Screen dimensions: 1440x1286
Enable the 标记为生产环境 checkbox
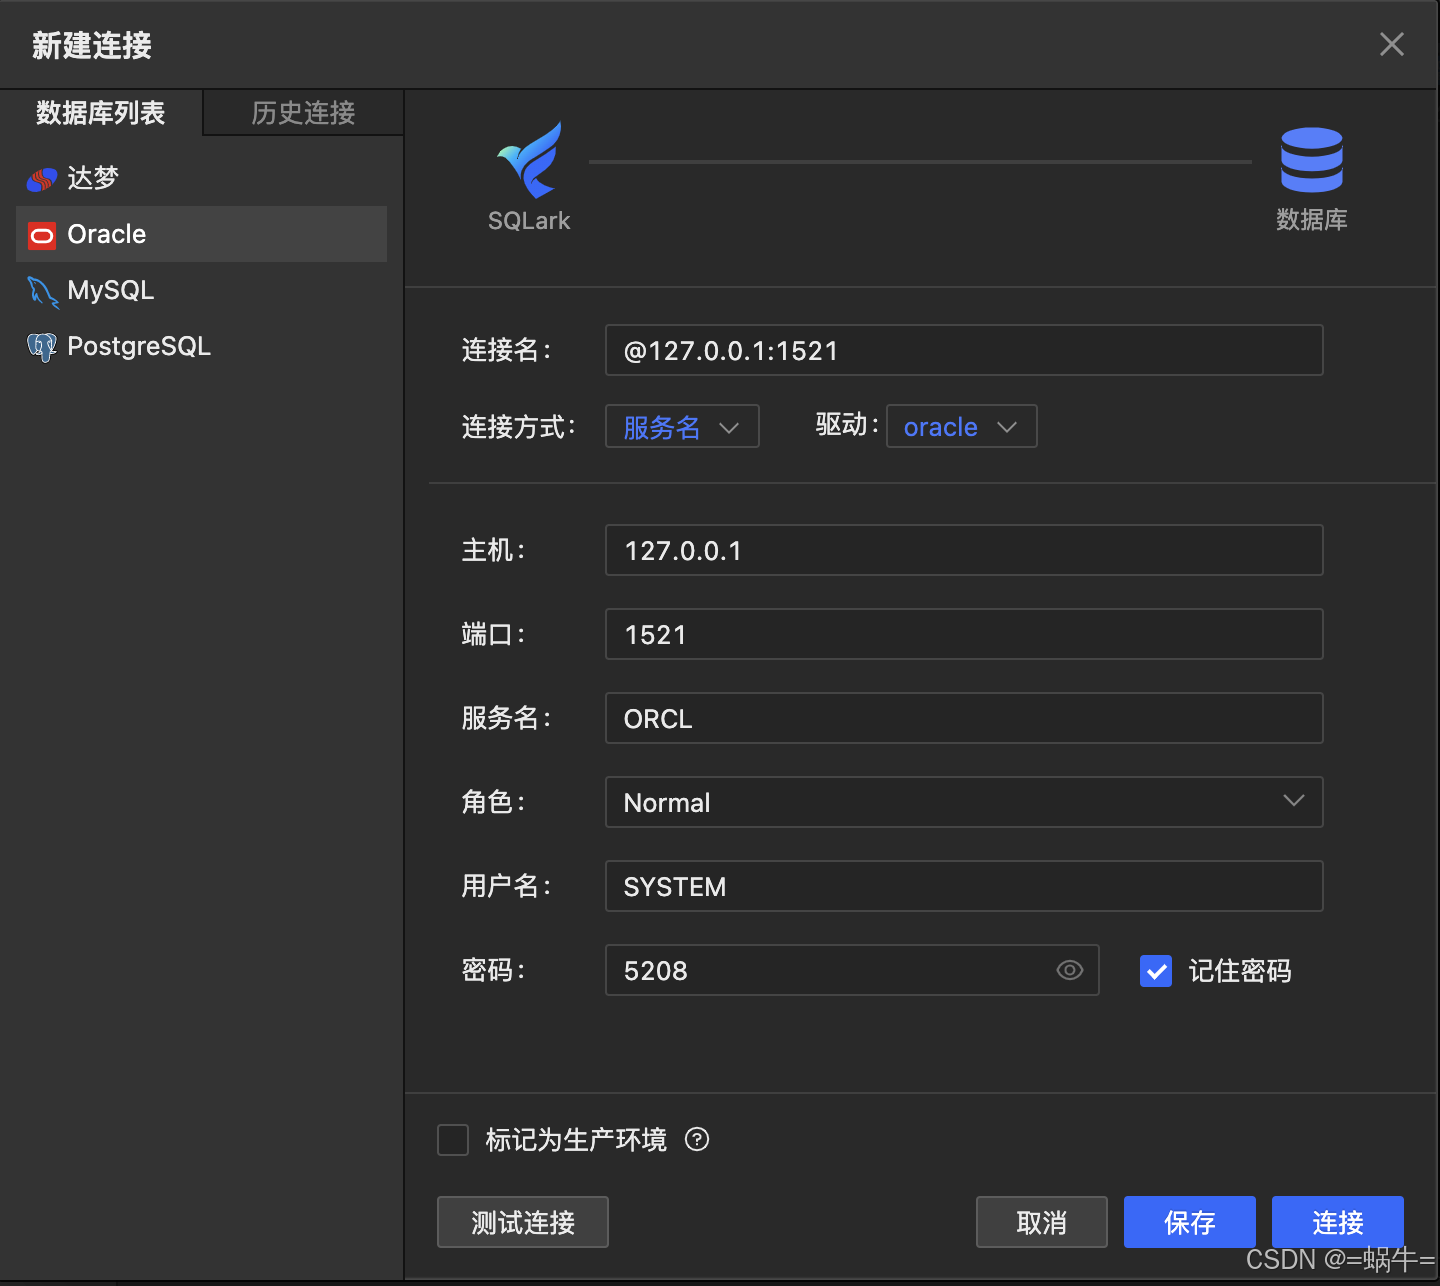[x=453, y=1140]
